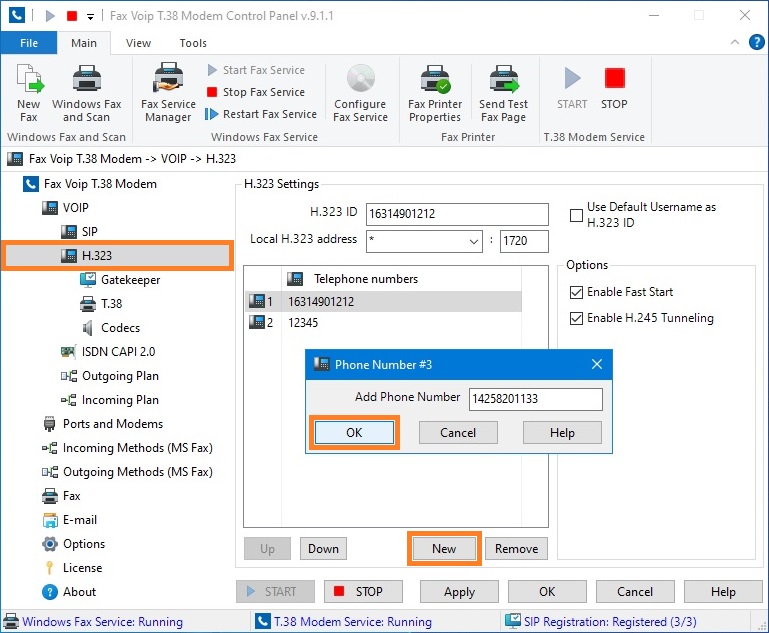This screenshot has height=633, width=769.
Task: Click the New Fax ribbon icon
Action: coord(29,93)
